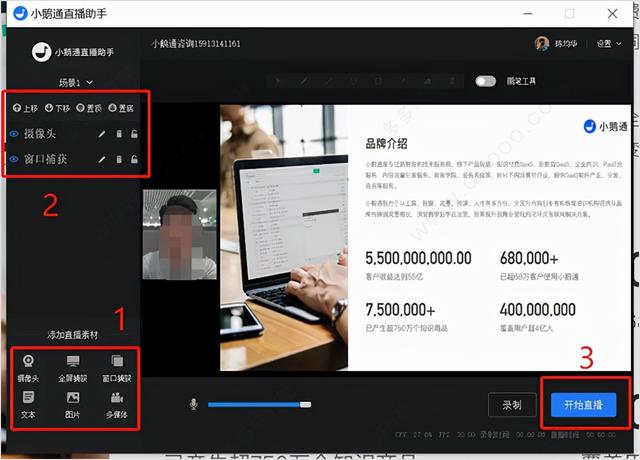Hide the 窗口捕获 layer with its eye icon
This screenshot has height=460, width=640.
(x=14, y=159)
